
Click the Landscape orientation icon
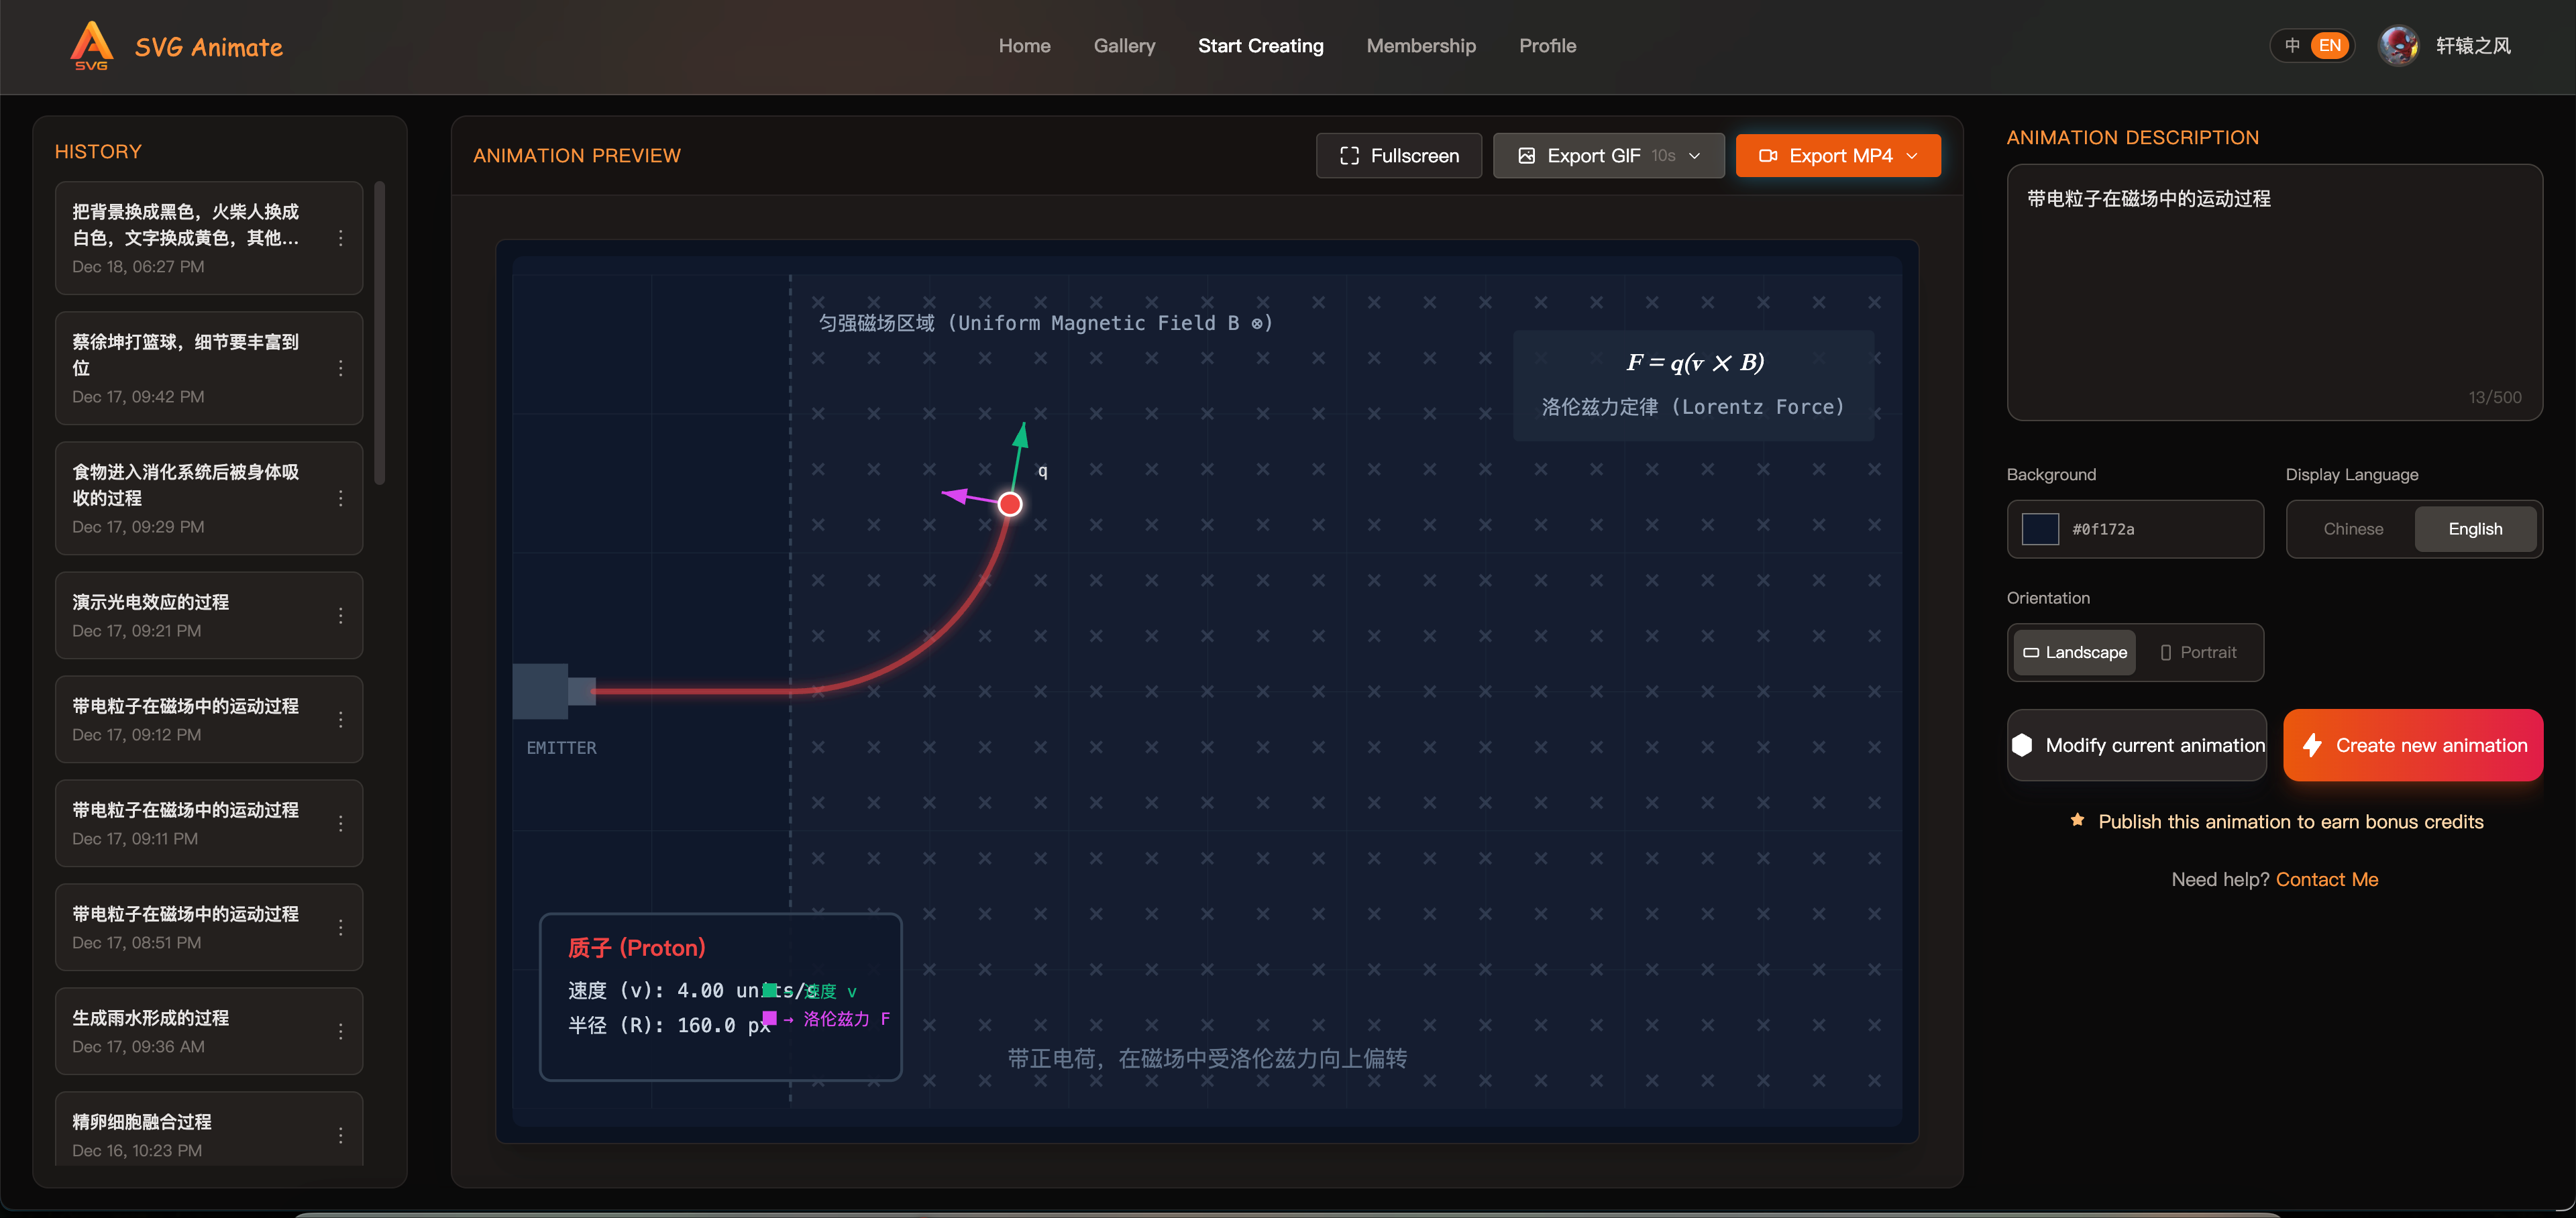[2031, 652]
